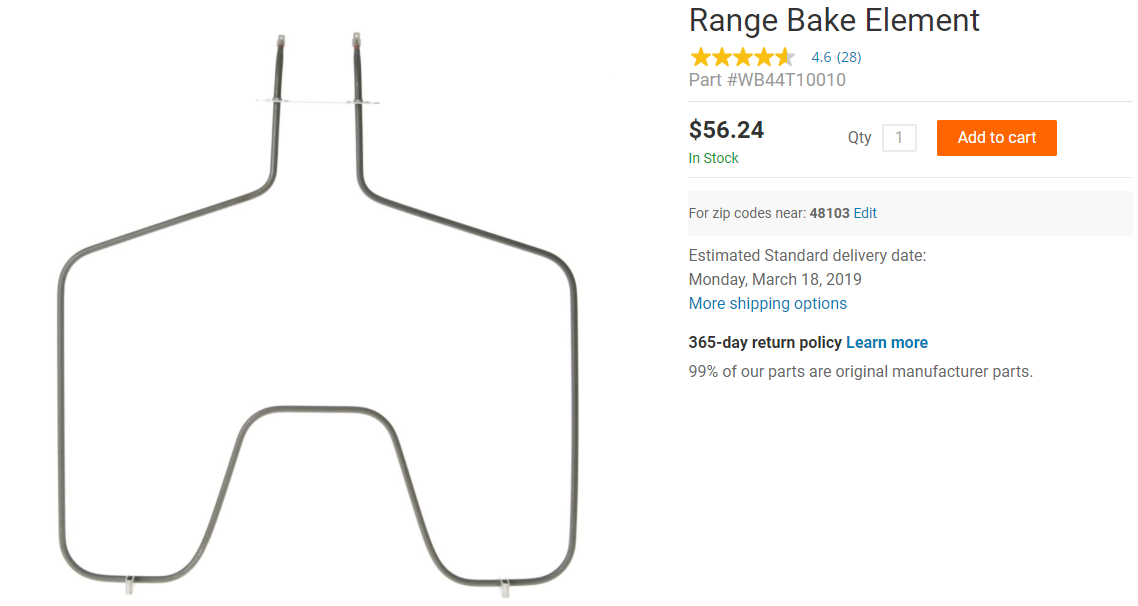Click the last partially filled rating star
This screenshot has height=606, width=1138.
coord(785,57)
